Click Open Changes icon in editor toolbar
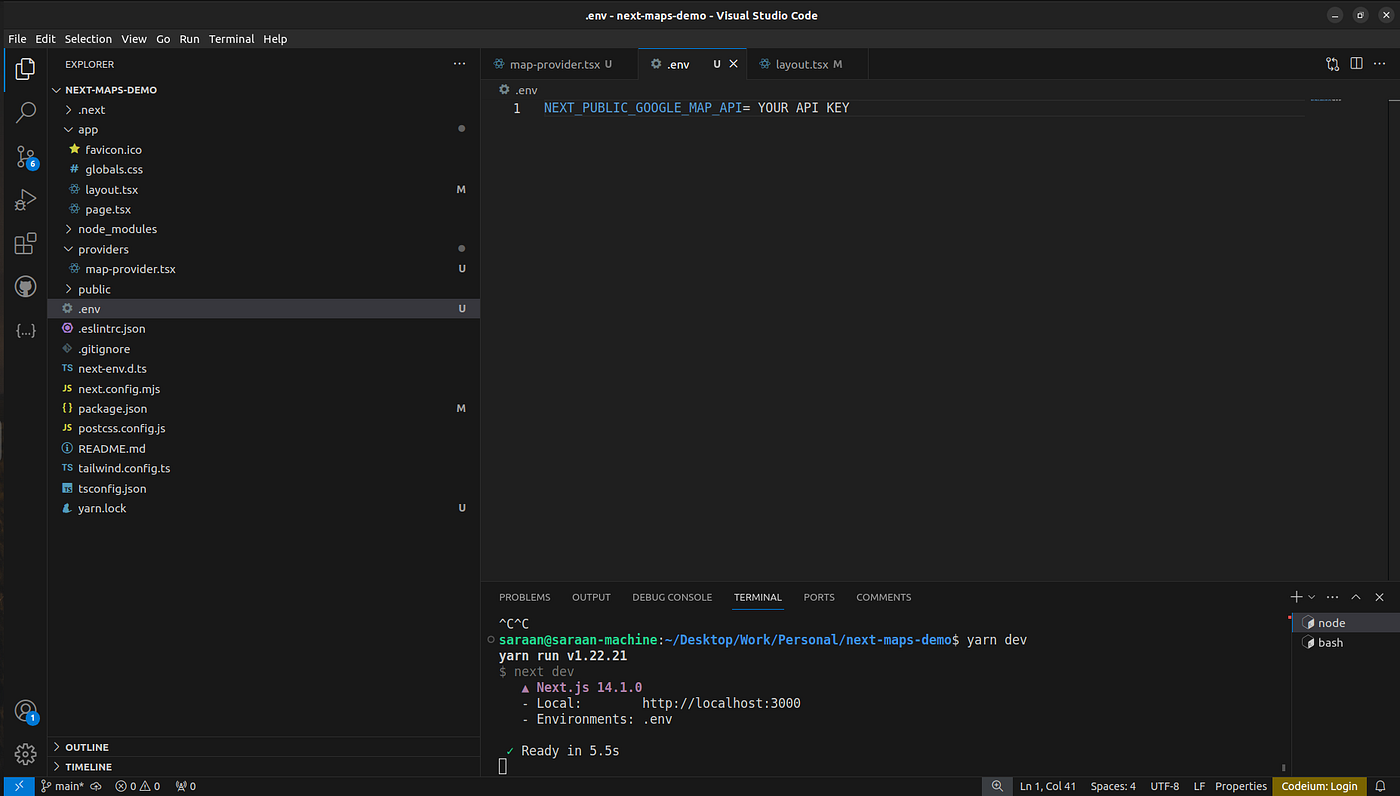The image size is (1400, 796). pyautogui.click(x=1332, y=64)
